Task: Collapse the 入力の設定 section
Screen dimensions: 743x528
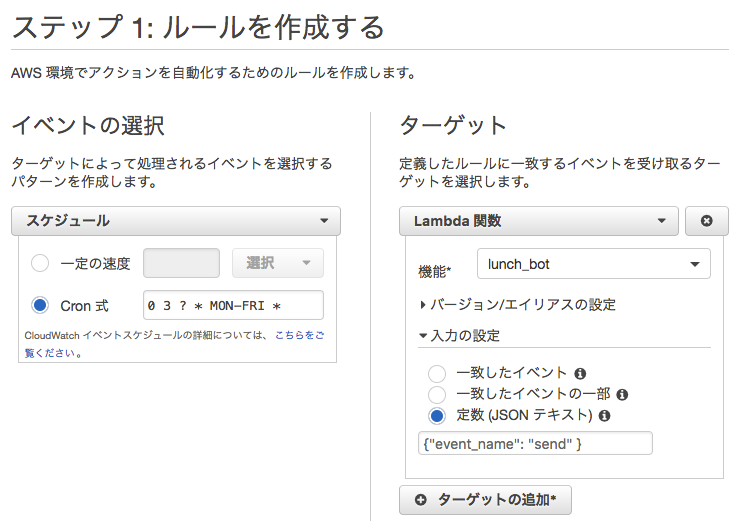Action: click(x=460, y=335)
